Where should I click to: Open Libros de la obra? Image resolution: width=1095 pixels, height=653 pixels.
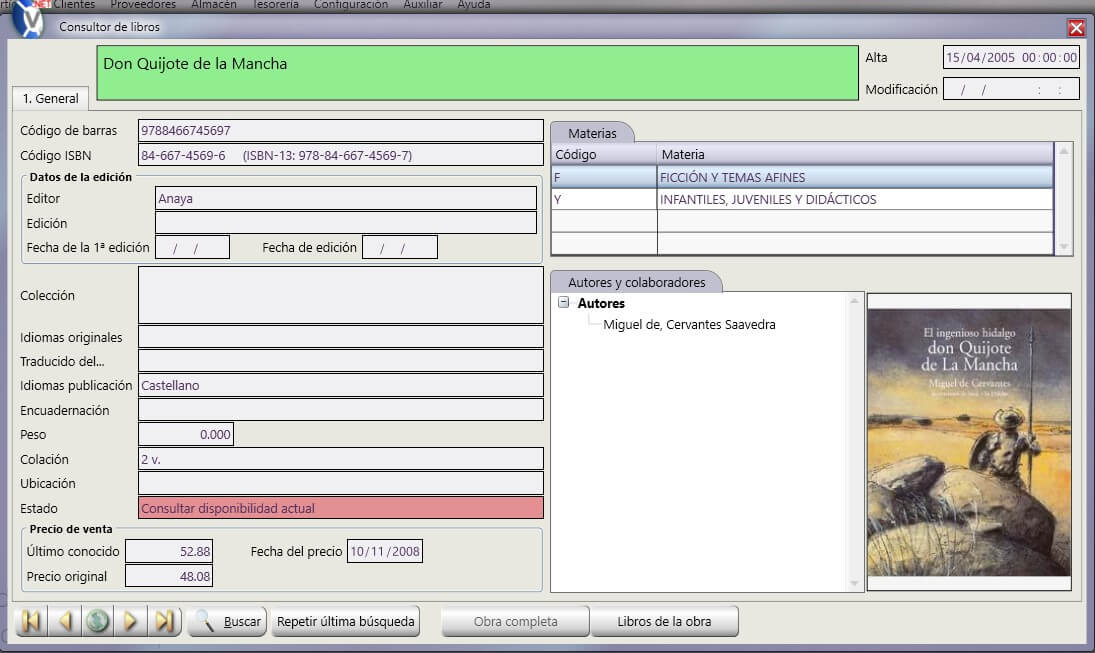pyautogui.click(x=664, y=621)
